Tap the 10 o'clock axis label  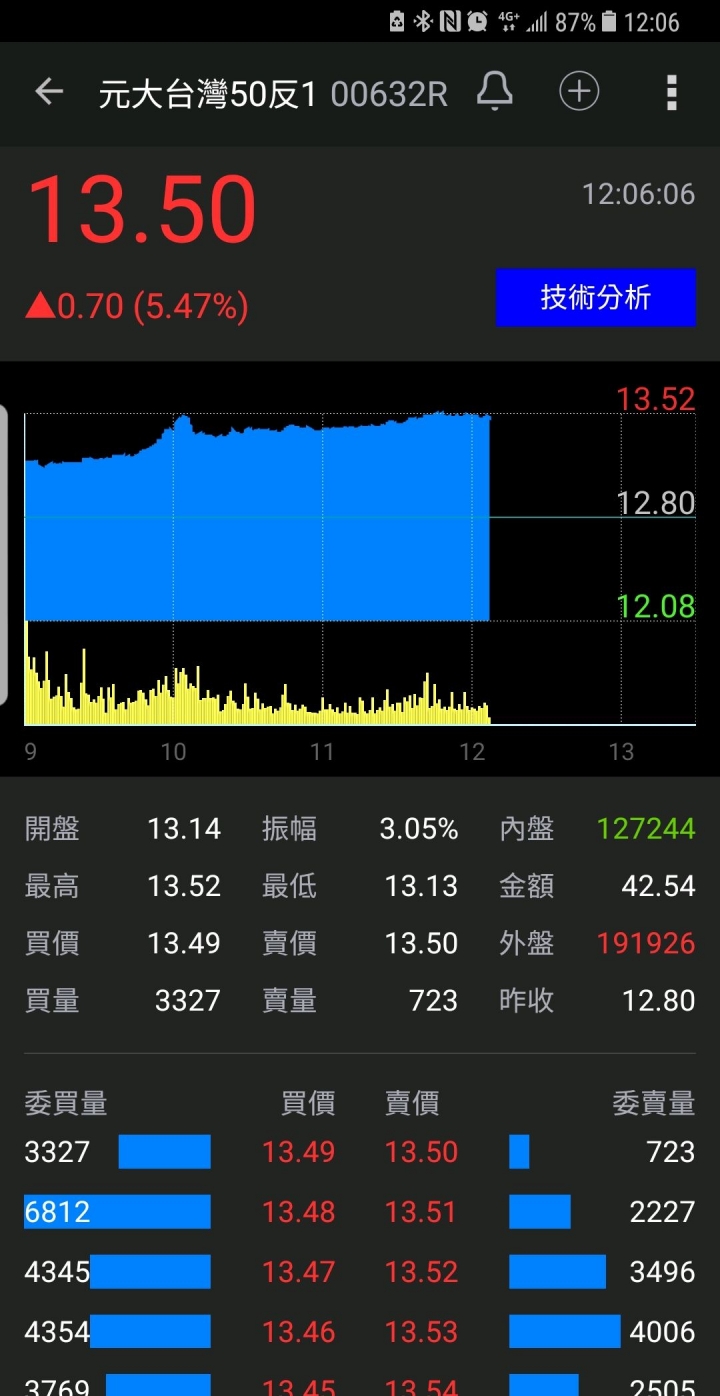point(173,751)
